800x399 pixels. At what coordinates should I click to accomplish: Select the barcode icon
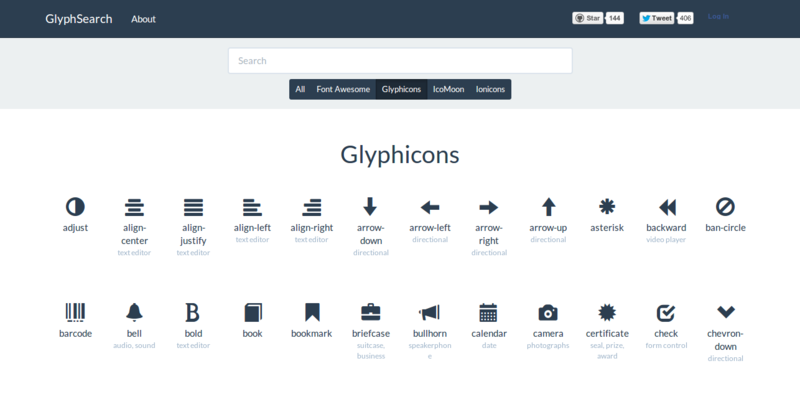pos(75,312)
